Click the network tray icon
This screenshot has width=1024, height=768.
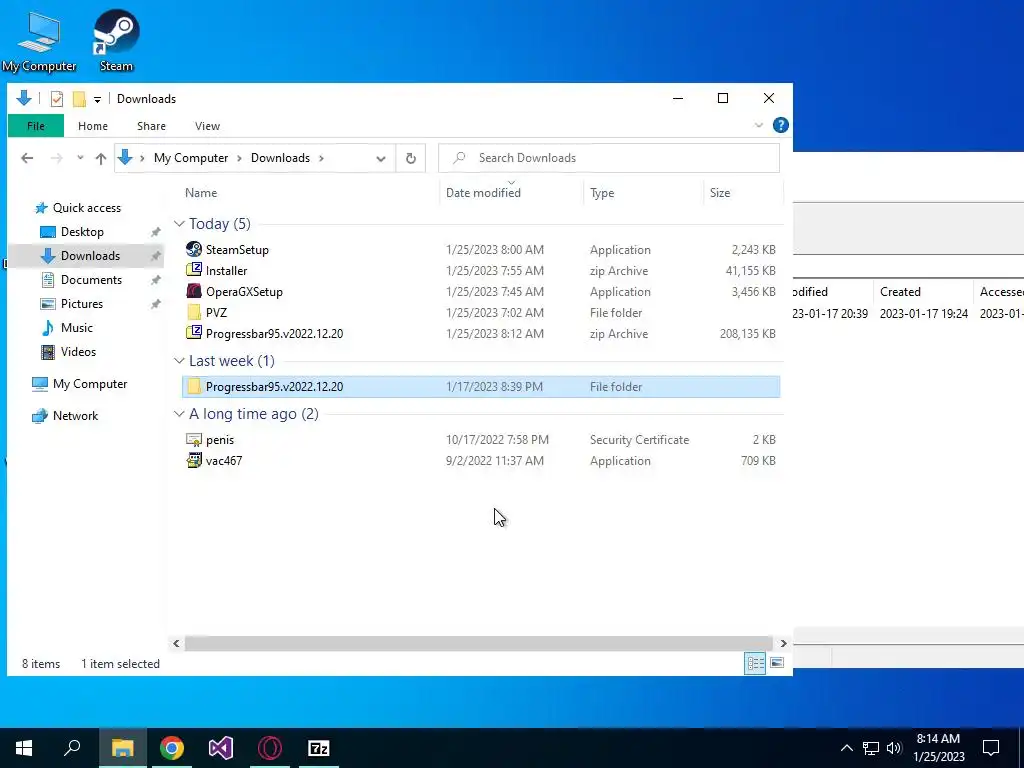pyautogui.click(x=871, y=748)
